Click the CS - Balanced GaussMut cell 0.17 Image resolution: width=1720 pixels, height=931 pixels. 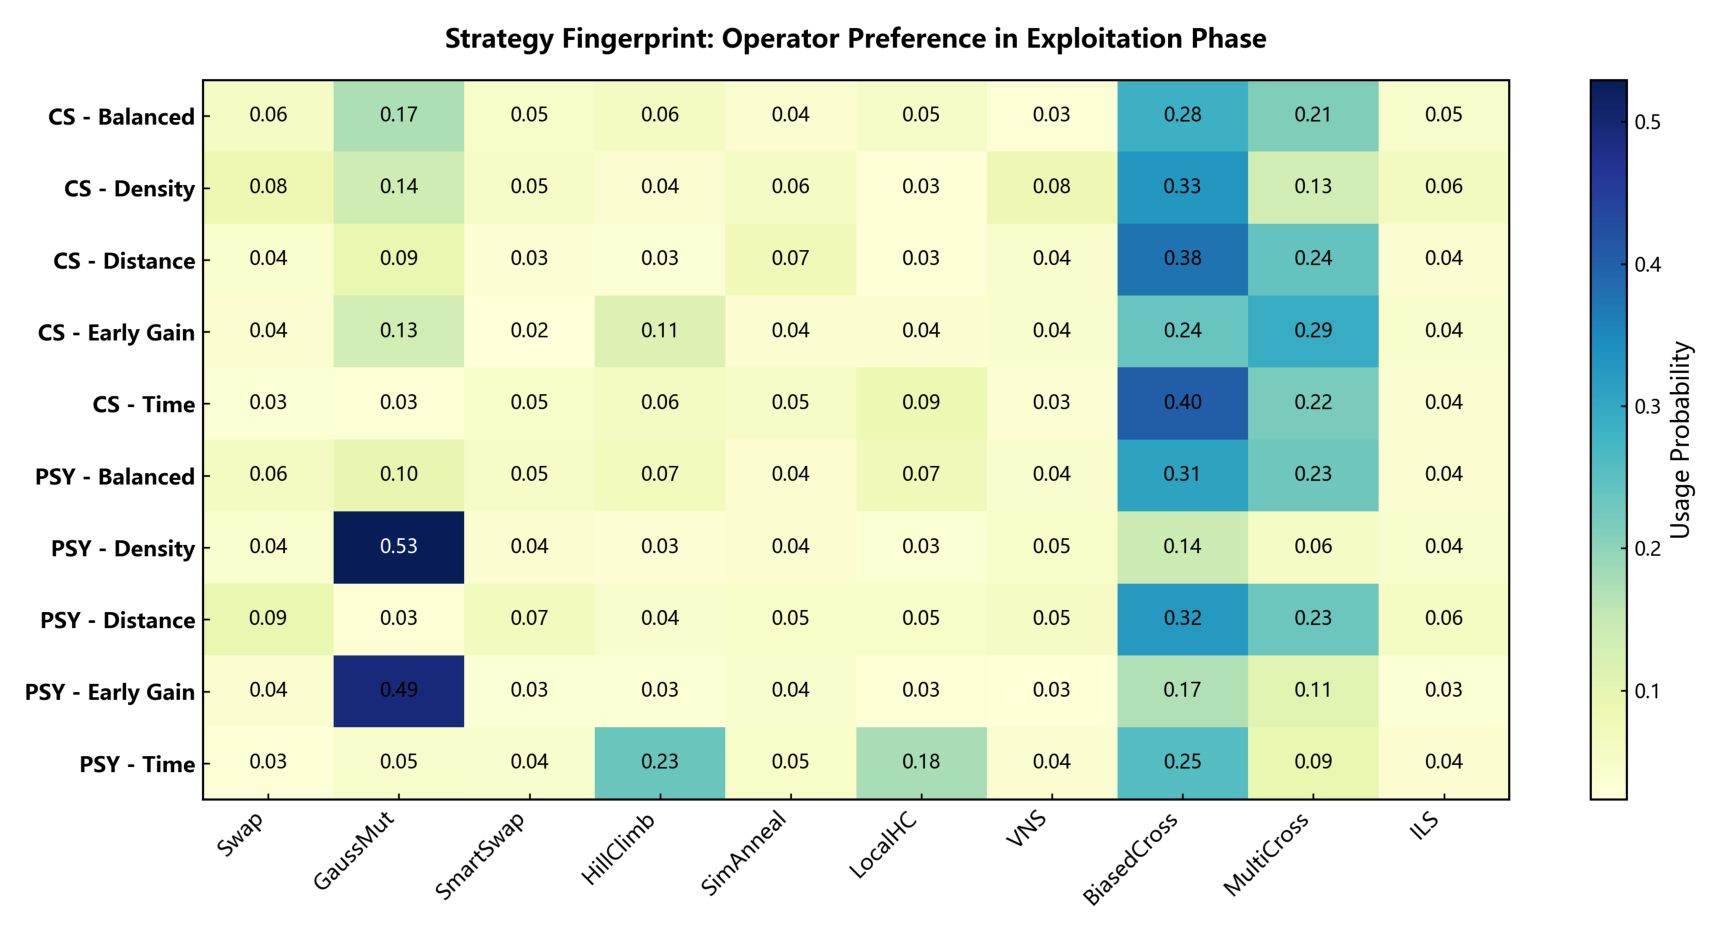pyautogui.click(x=399, y=115)
